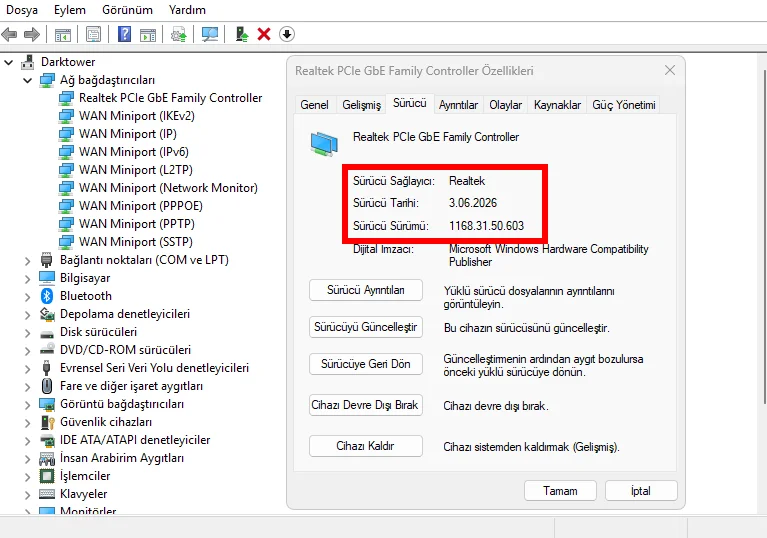This screenshot has height=538, width=767.
Task: Select Realtek PCIe GbE Family Controller in tree
Action: pyautogui.click(x=170, y=98)
